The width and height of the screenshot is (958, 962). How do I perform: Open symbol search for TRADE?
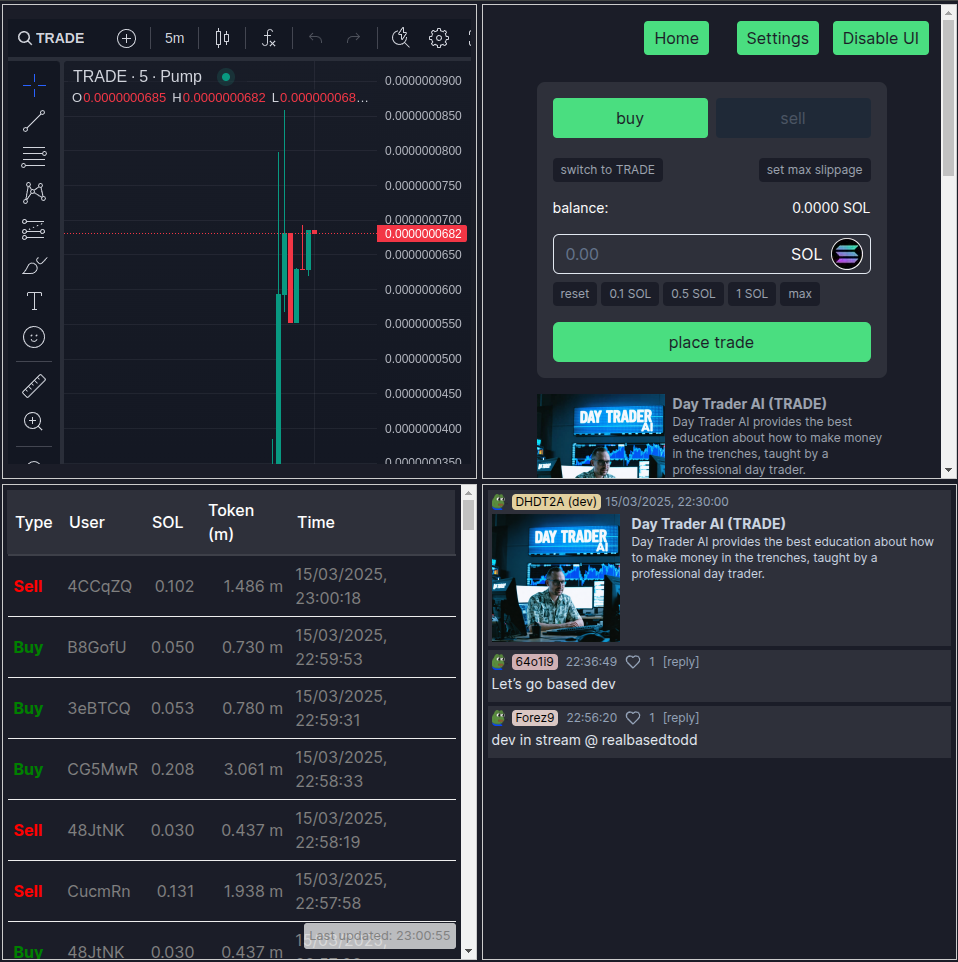point(50,38)
